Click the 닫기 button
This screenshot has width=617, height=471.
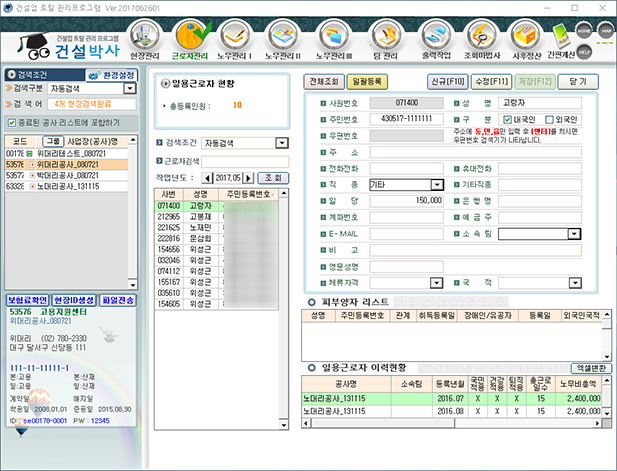(578, 81)
